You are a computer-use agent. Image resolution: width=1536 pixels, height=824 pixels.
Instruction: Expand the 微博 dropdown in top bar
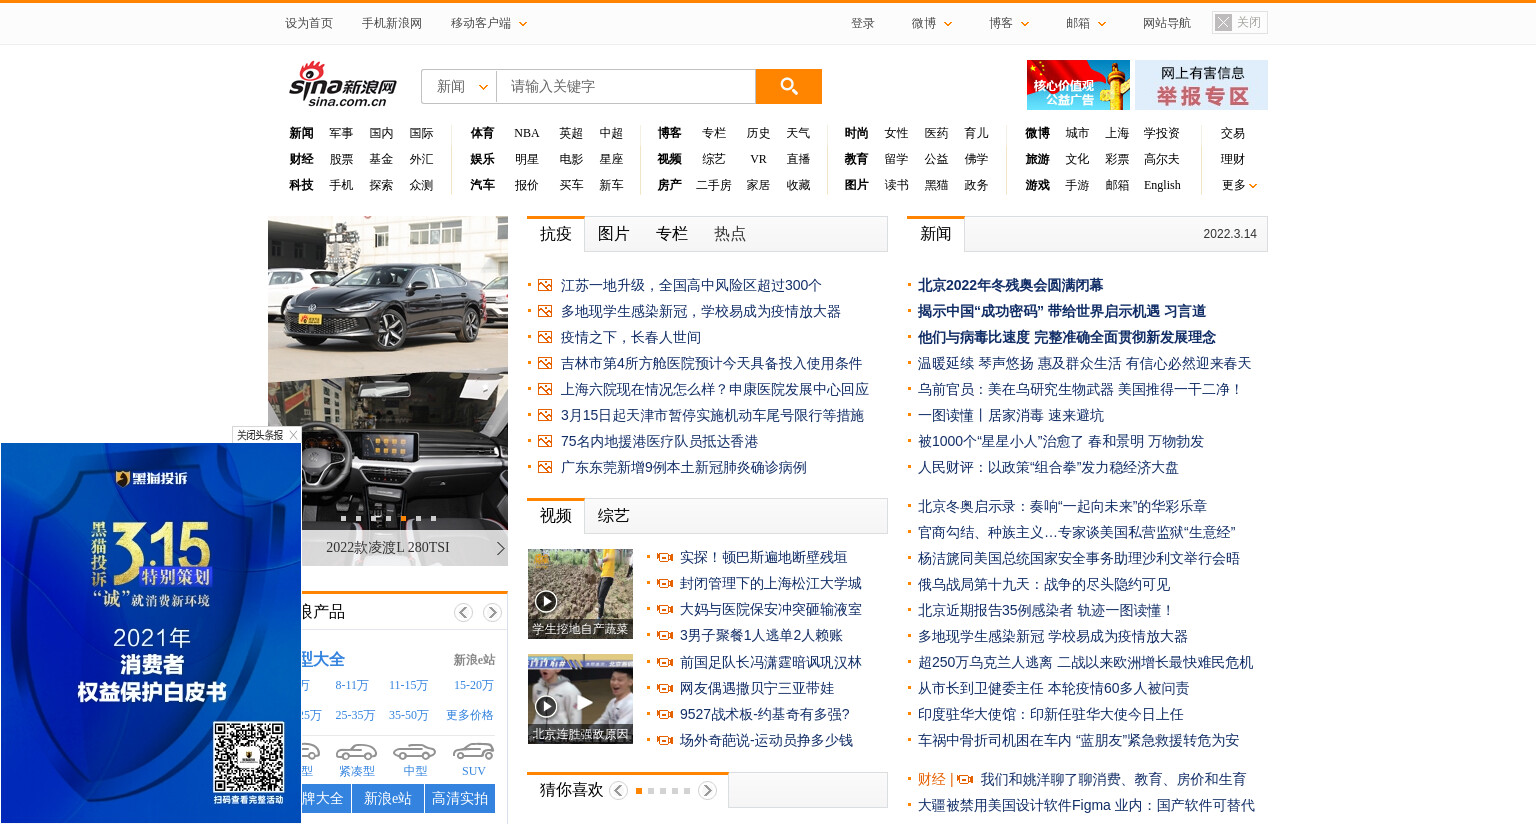coord(932,23)
